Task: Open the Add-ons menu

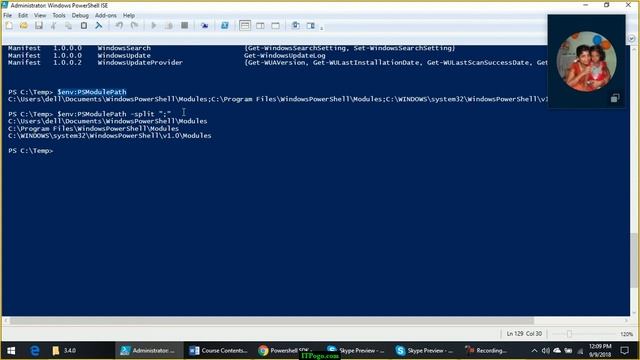Action: [106, 16]
